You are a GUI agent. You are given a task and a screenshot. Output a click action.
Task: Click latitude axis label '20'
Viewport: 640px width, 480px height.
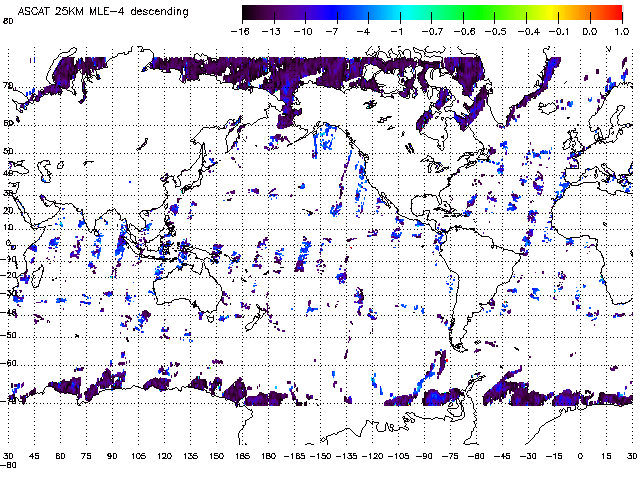tap(8, 211)
